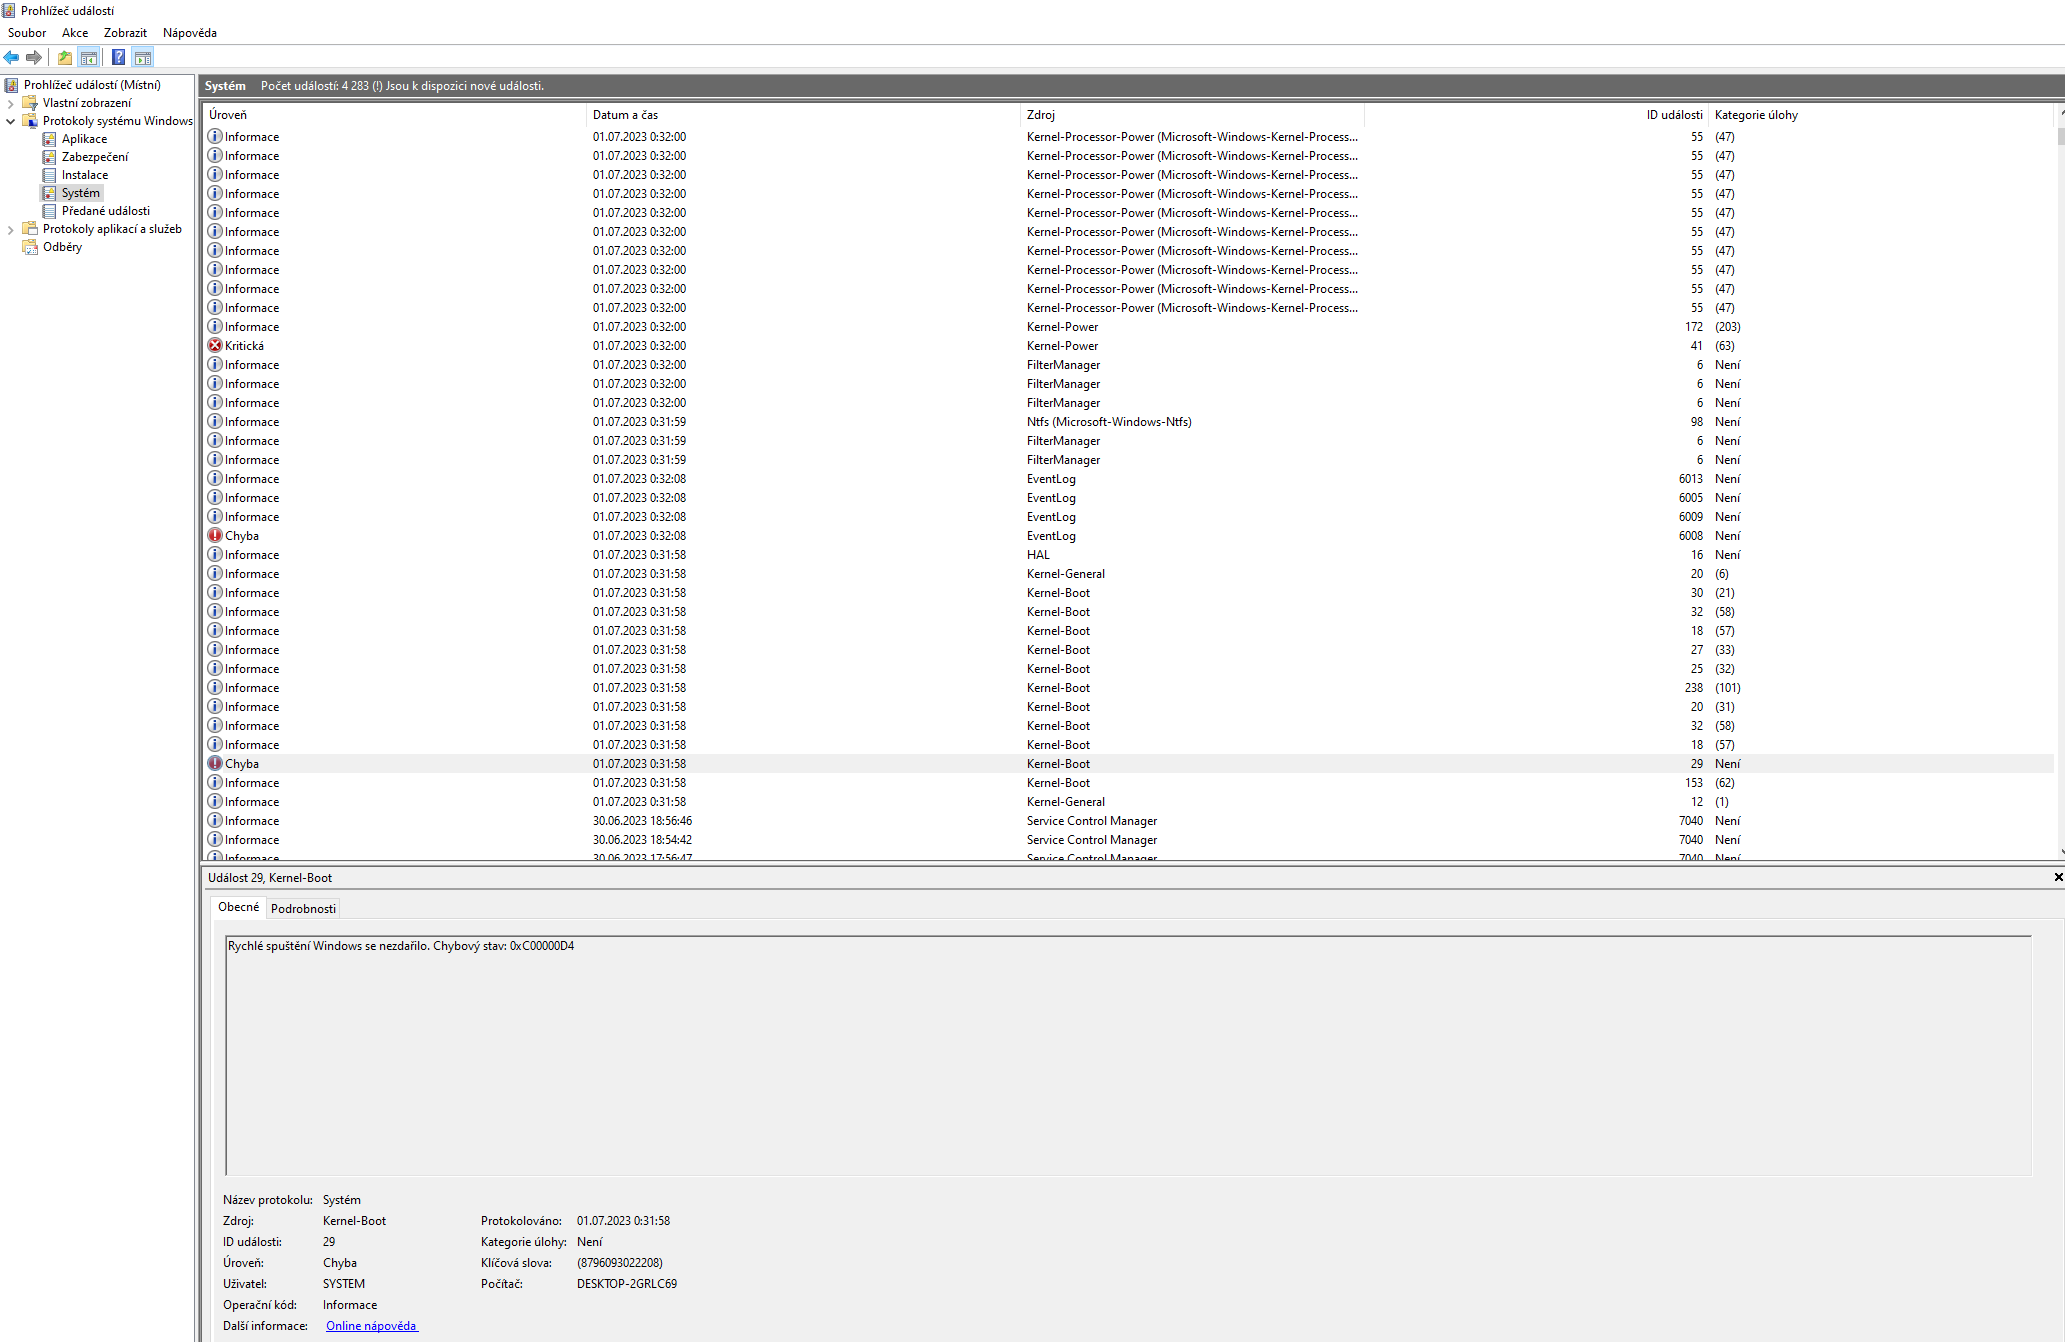The image size is (2065, 1342).
Task: Toggle the show/hide console tree icon
Action: (89, 58)
